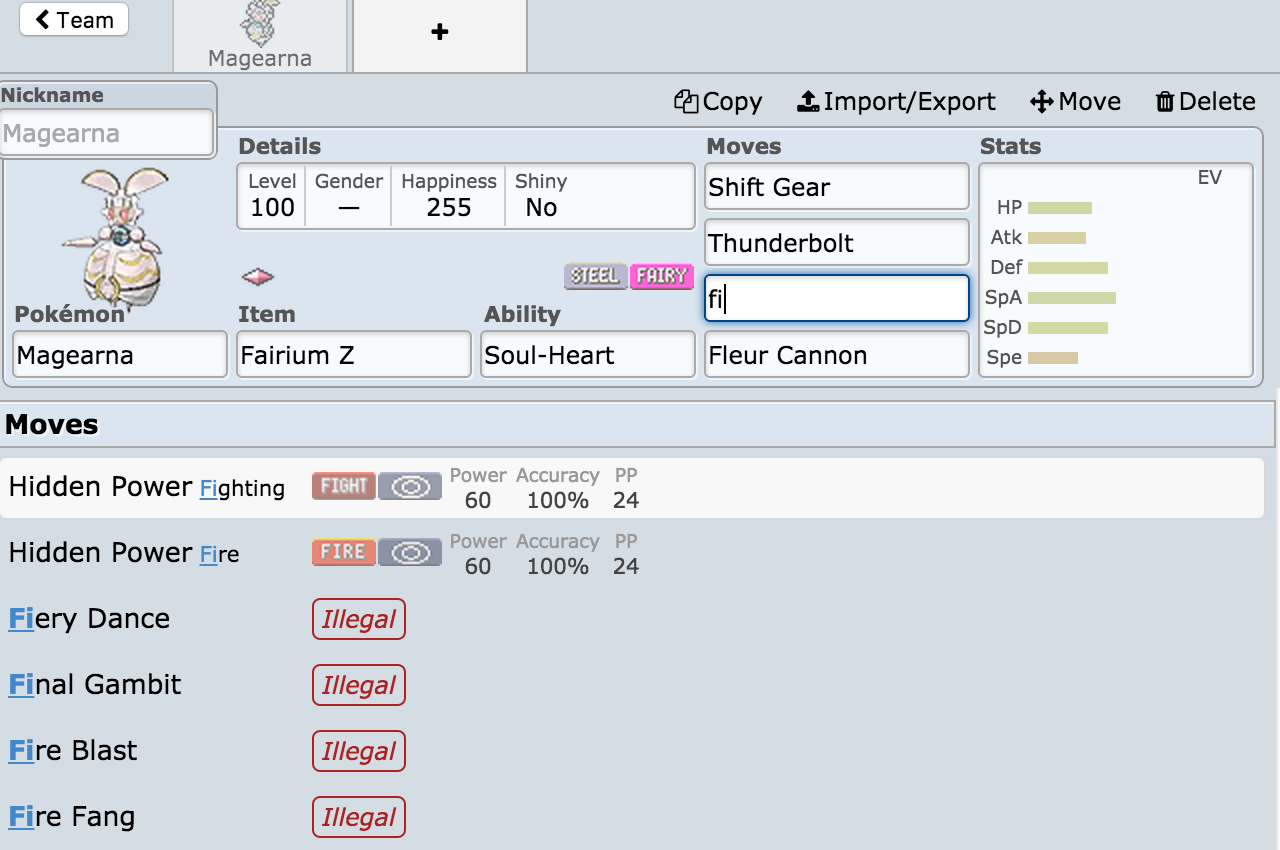1280x850 pixels.
Task: Click the Move button to reorder
Action: click(1075, 101)
